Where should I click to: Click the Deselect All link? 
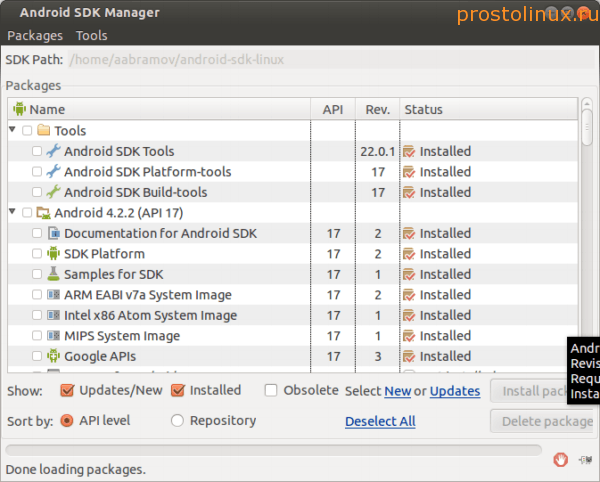click(380, 421)
